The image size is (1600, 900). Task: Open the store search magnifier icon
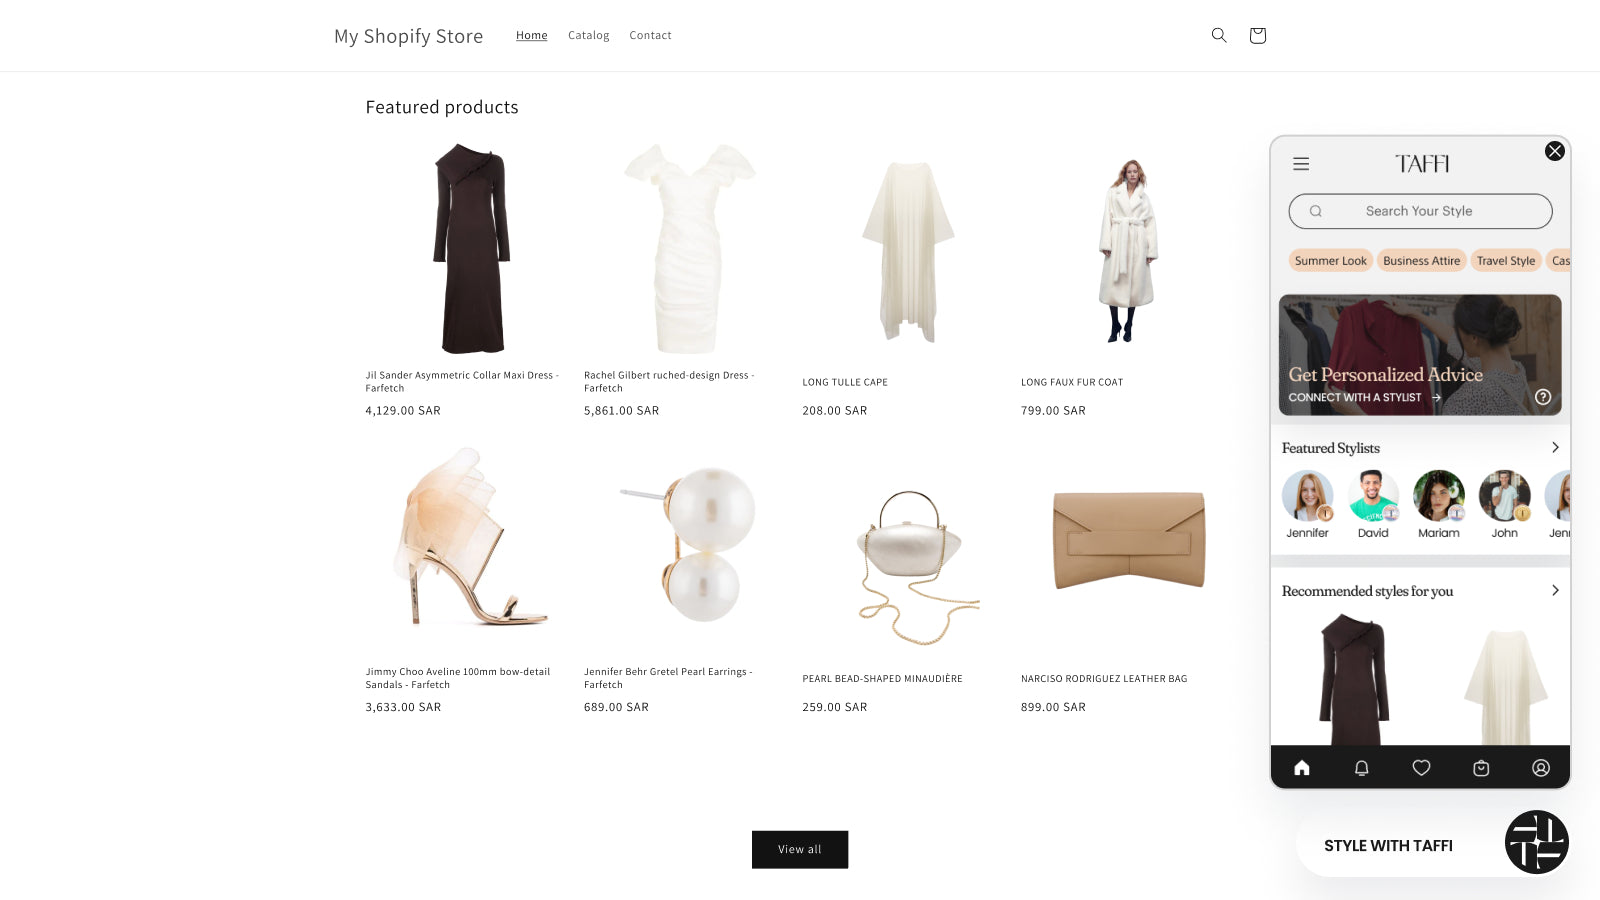[x=1218, y=35]
